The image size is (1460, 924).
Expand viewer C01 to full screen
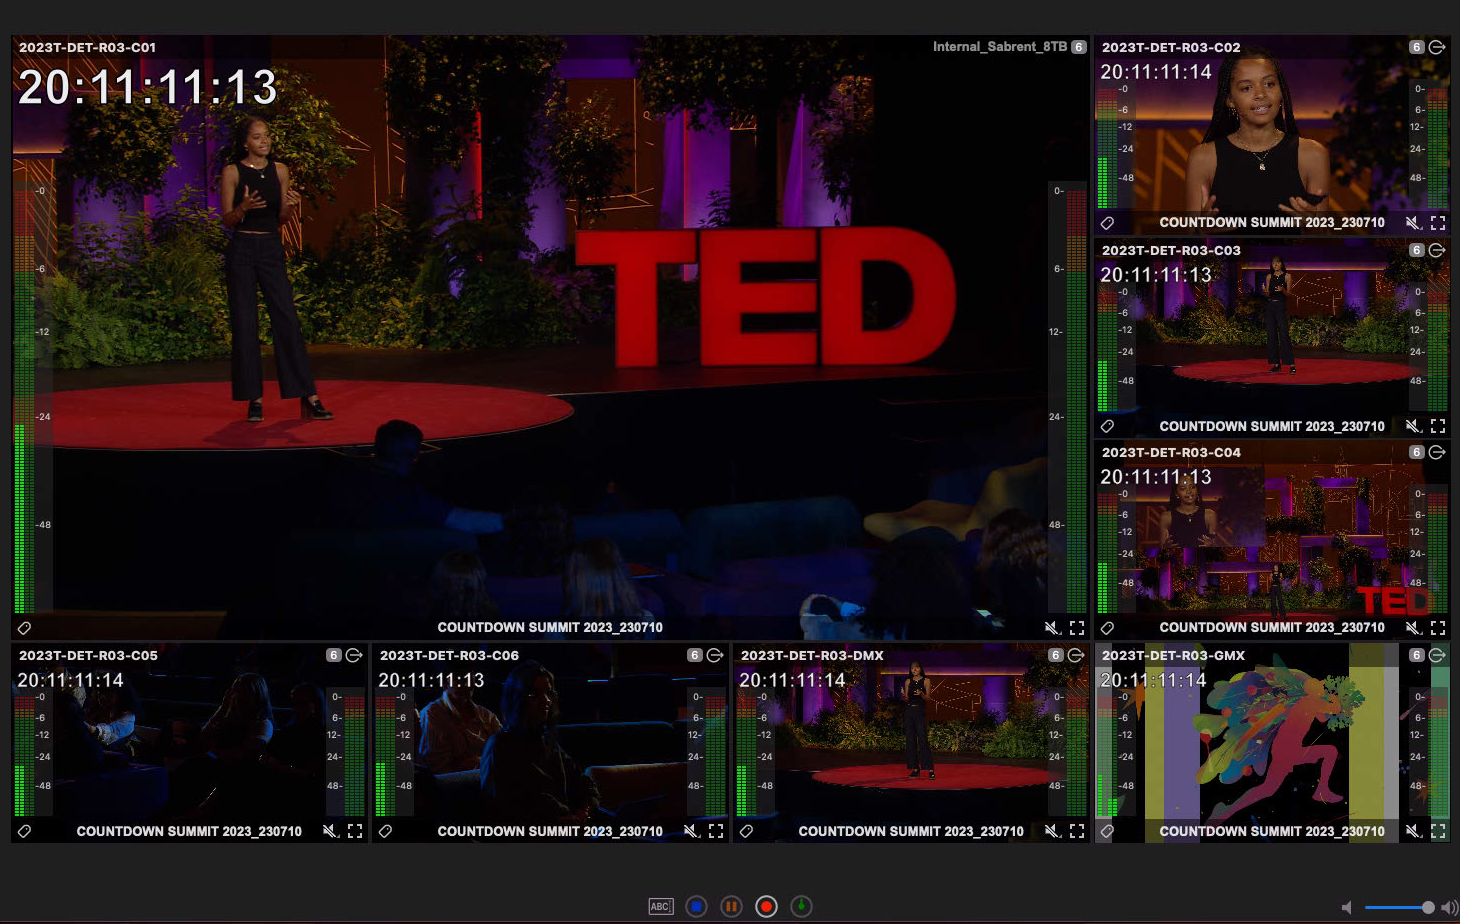tap(1077, 628)
